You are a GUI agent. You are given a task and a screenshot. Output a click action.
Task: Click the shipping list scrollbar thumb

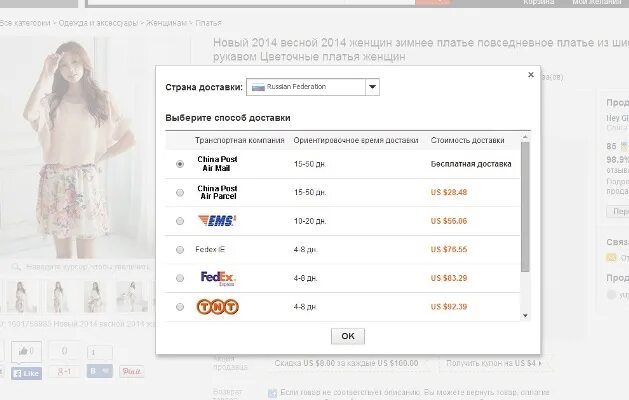(x=525, y=207)
